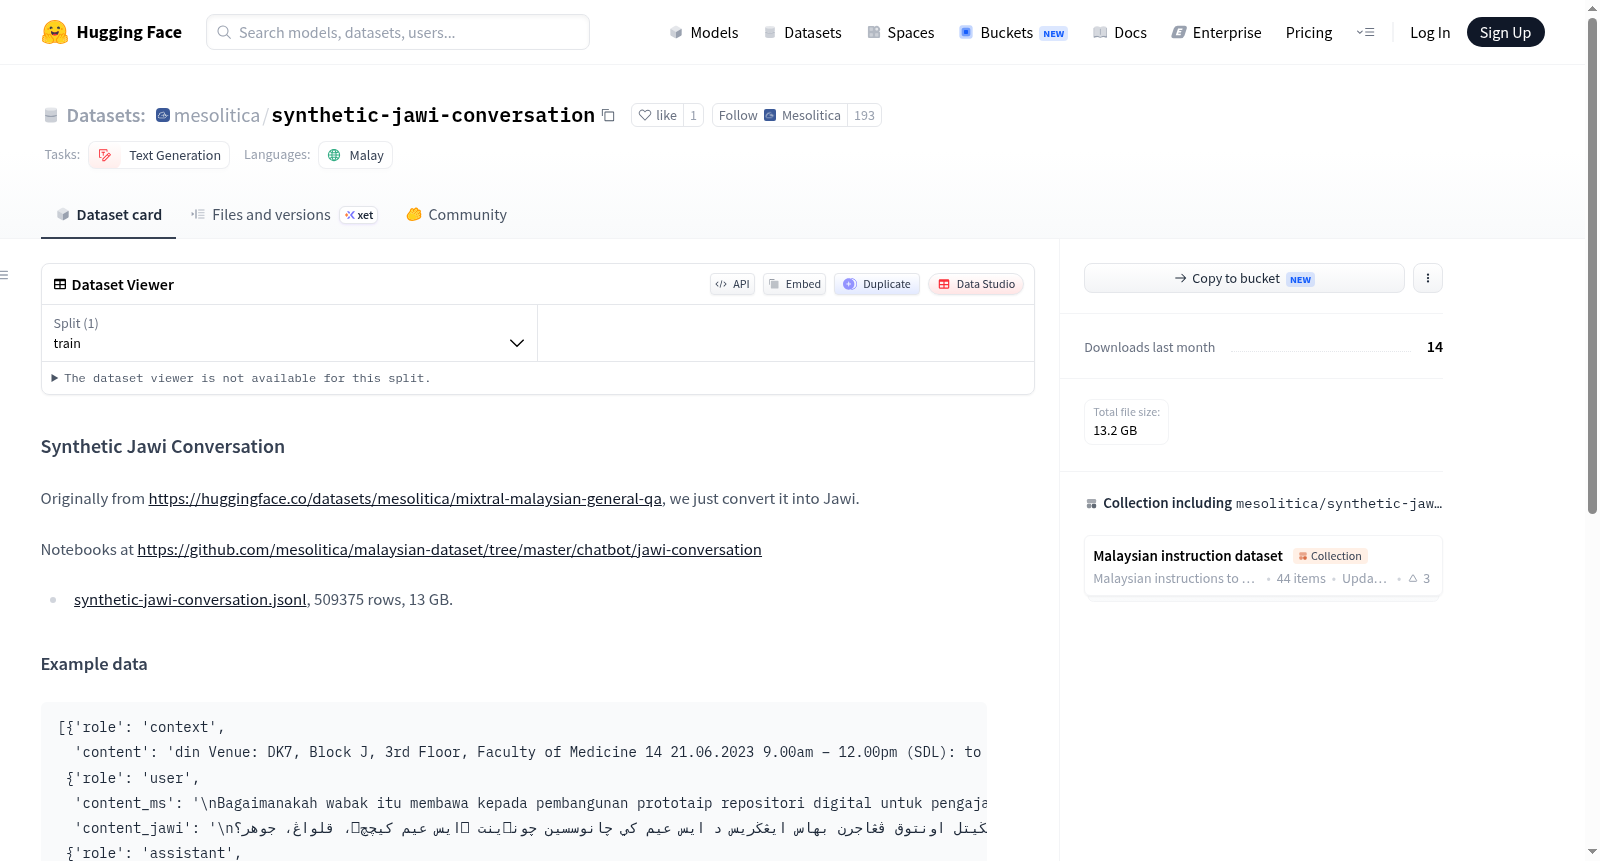Click the API button

[x=732, y=284]
